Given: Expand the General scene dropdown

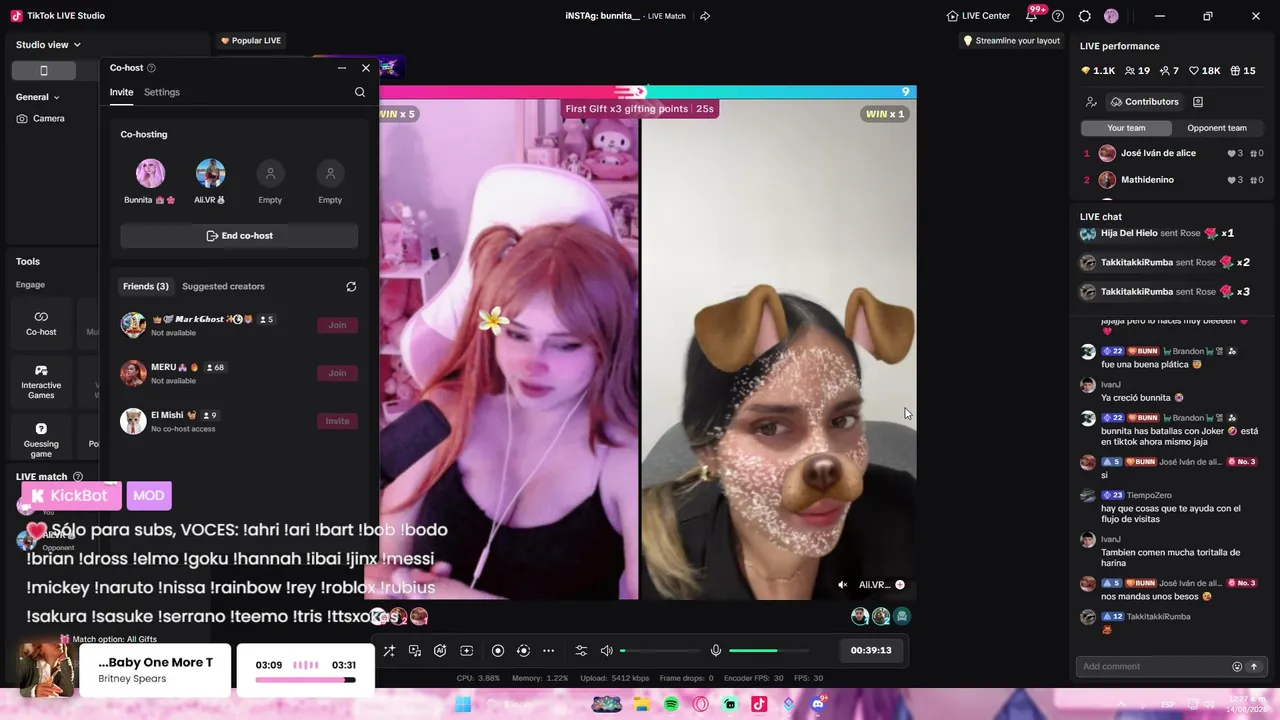Looking at the screenshot, I should click(38, 97).
